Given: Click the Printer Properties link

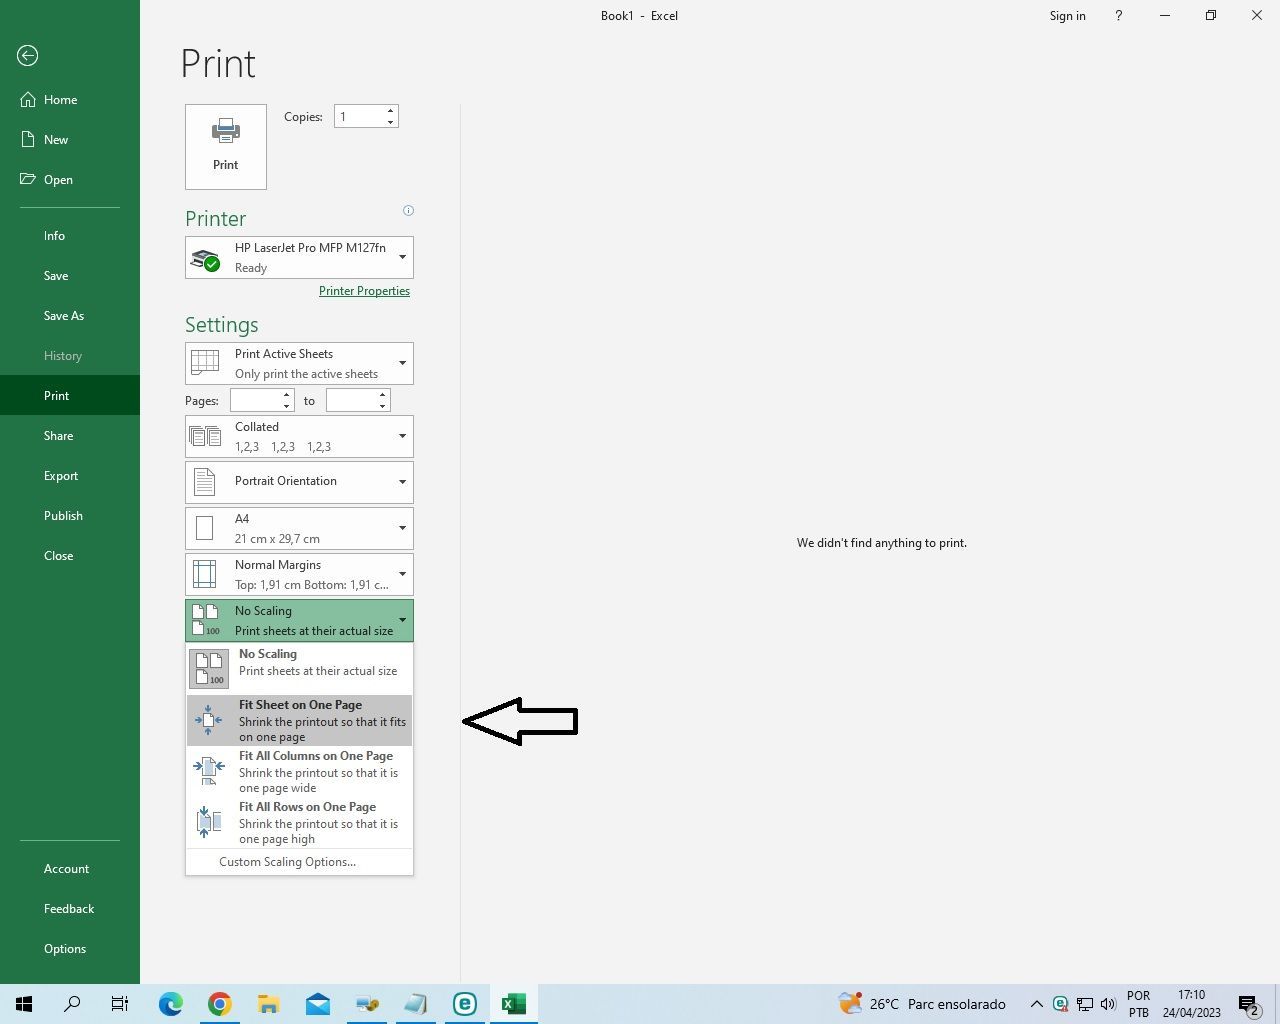Looking at the screenshot, I should (x=364, y=290).
